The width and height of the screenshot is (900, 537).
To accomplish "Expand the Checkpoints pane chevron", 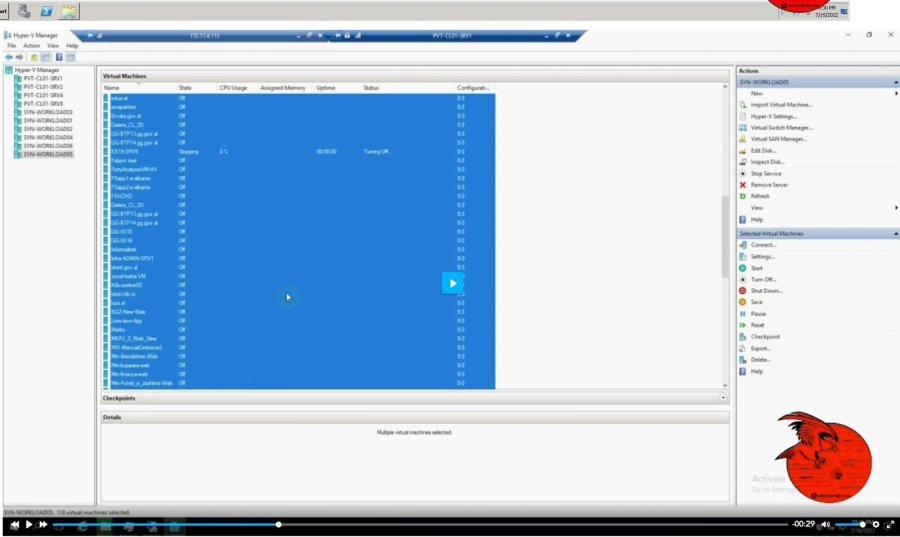I will pyautogui.click(x=723, y=398).
